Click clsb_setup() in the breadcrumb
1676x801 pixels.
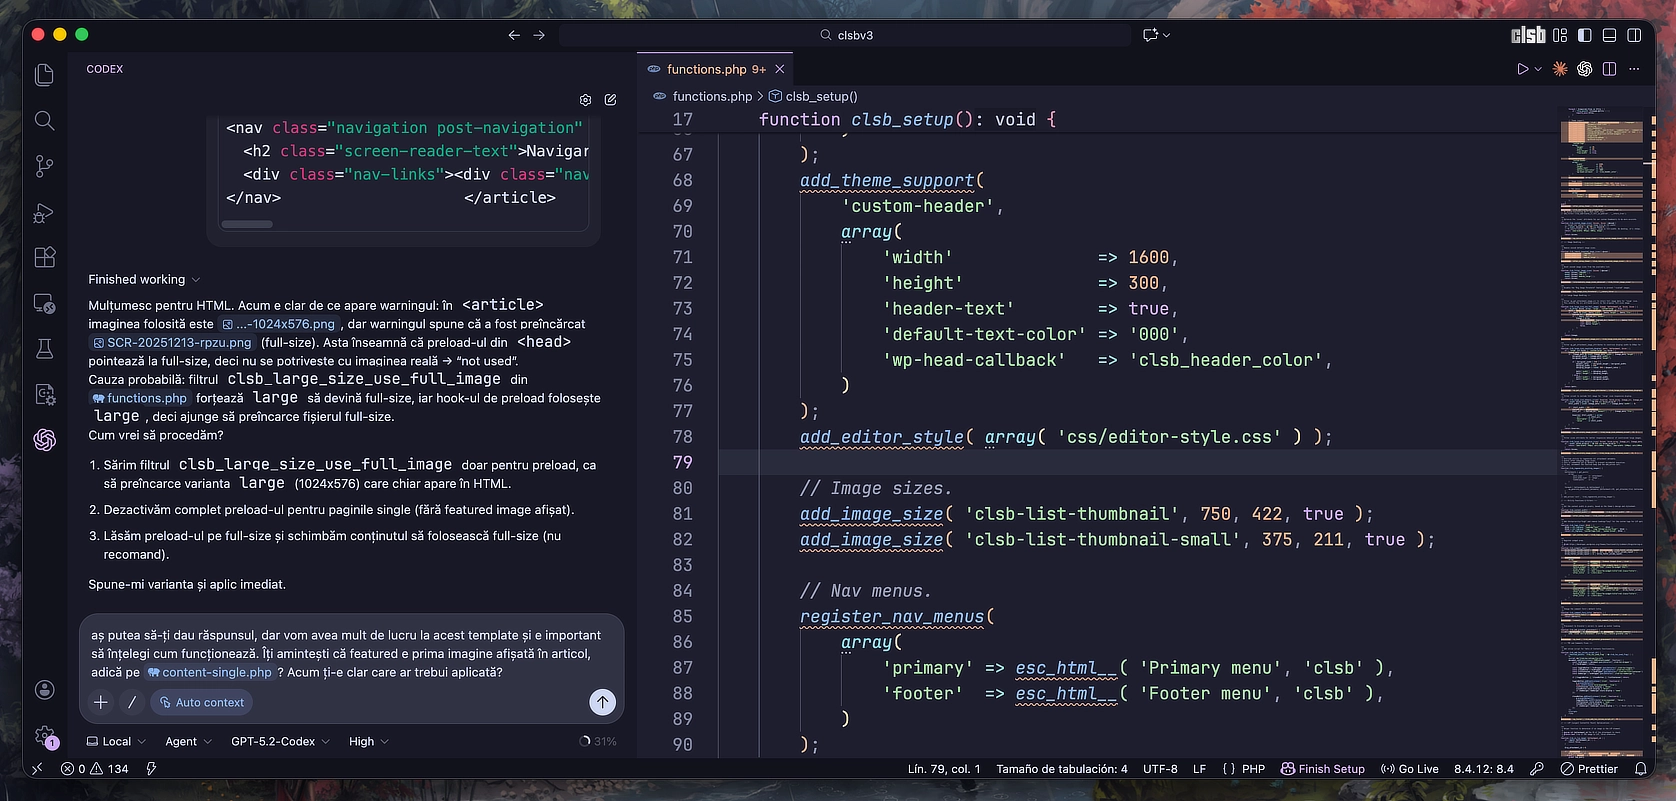point(820,97)
